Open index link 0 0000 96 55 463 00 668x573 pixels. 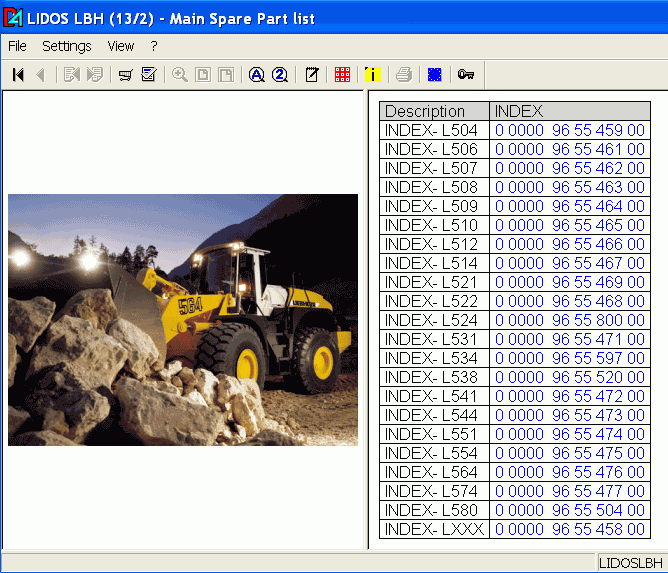[570, 187]
